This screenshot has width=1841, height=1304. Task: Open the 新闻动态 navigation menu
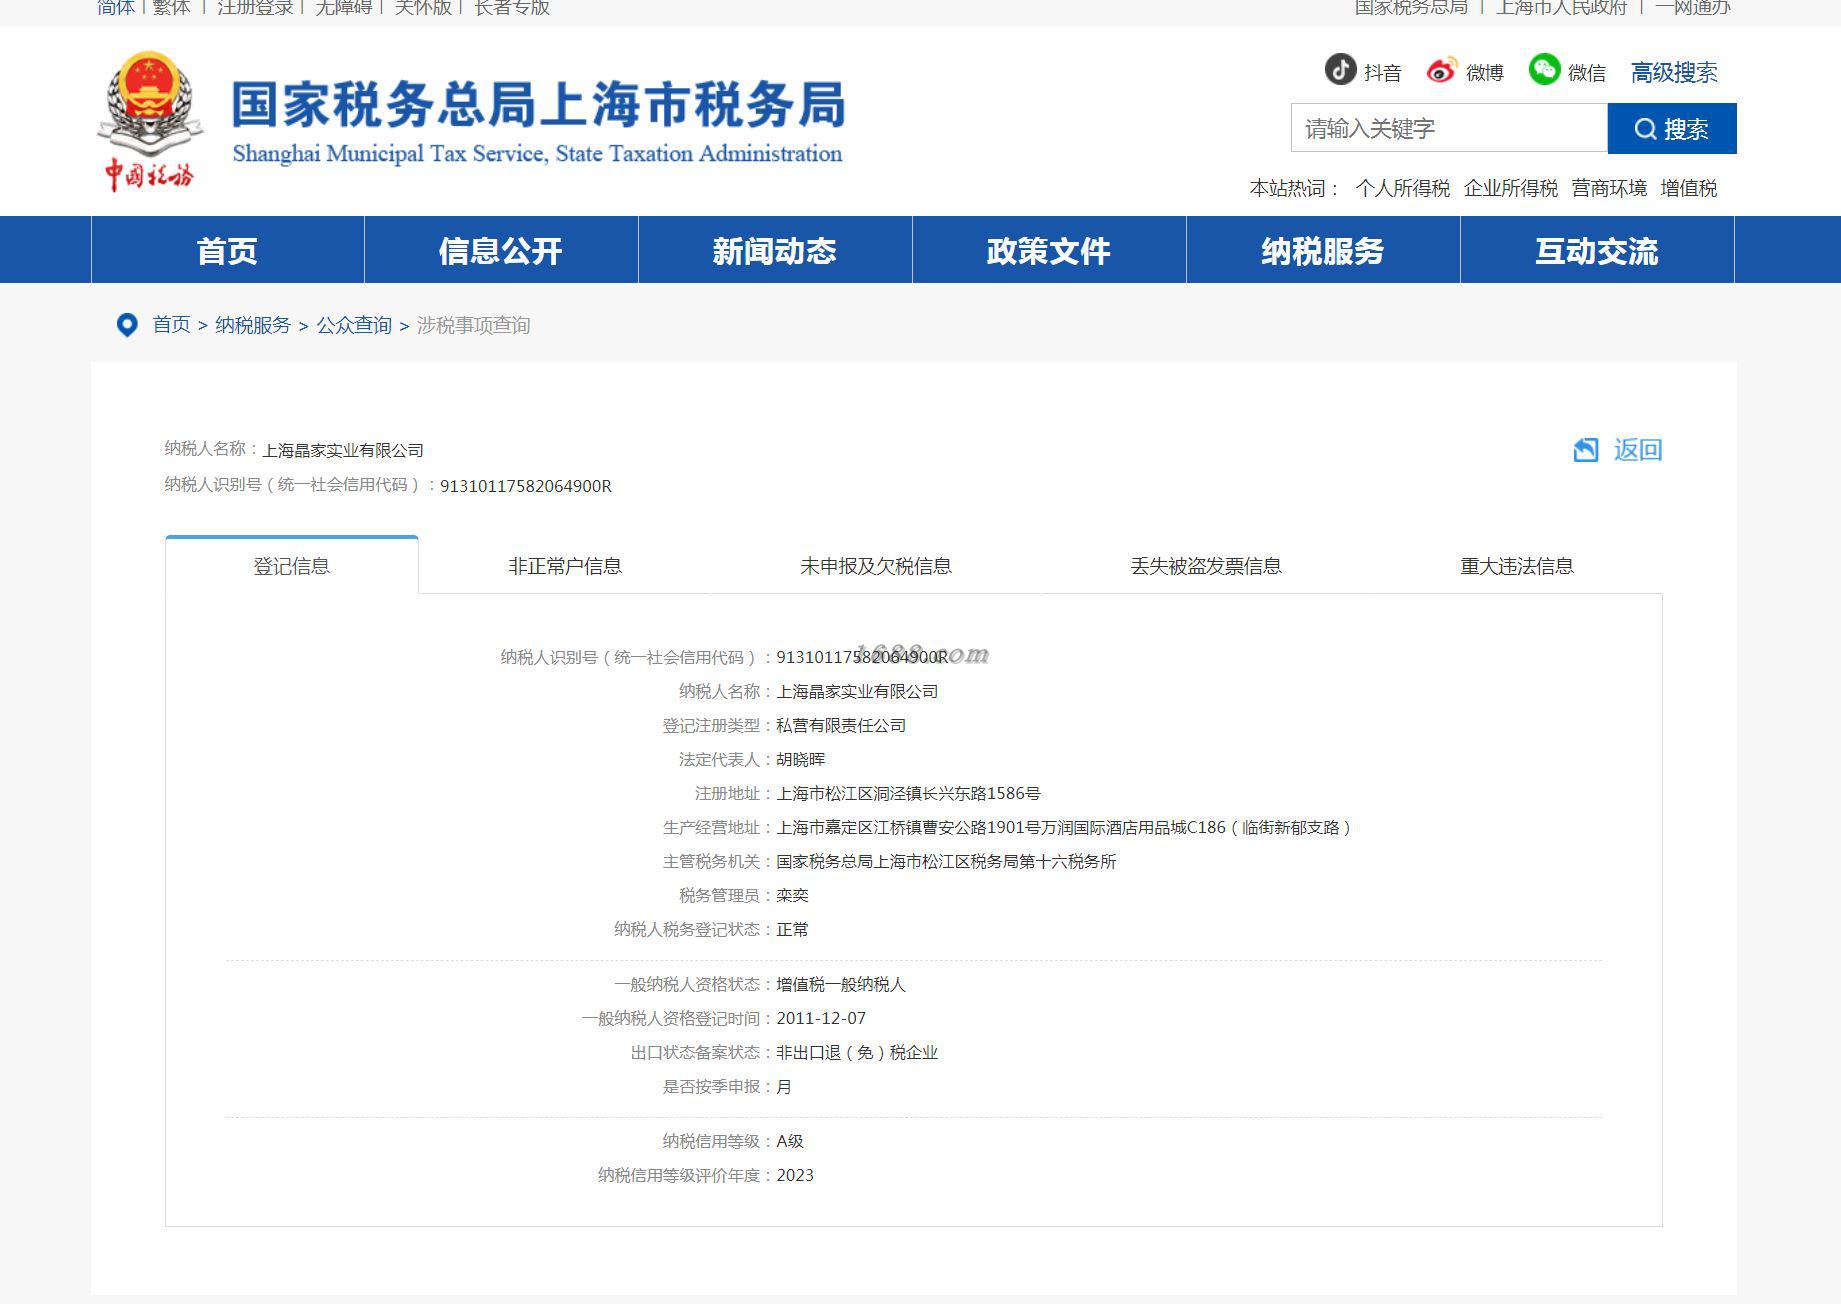(775, 250)
